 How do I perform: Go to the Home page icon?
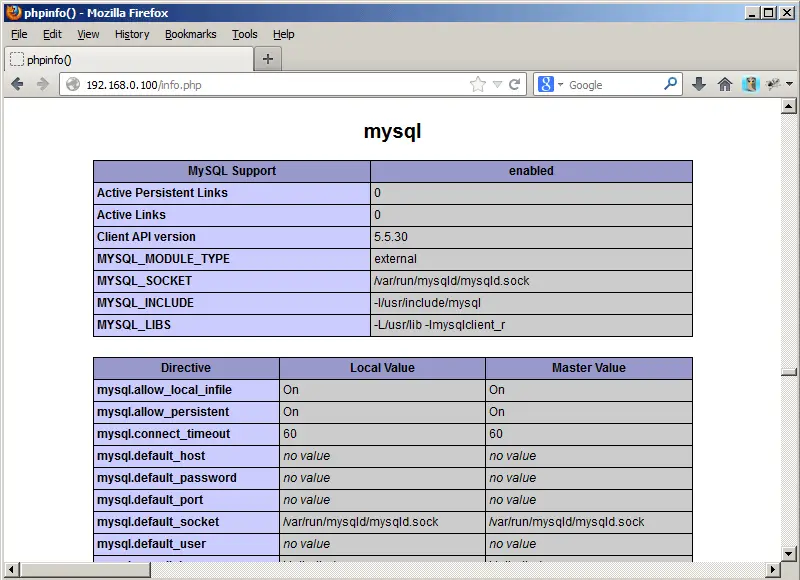[x=724, y=84]
